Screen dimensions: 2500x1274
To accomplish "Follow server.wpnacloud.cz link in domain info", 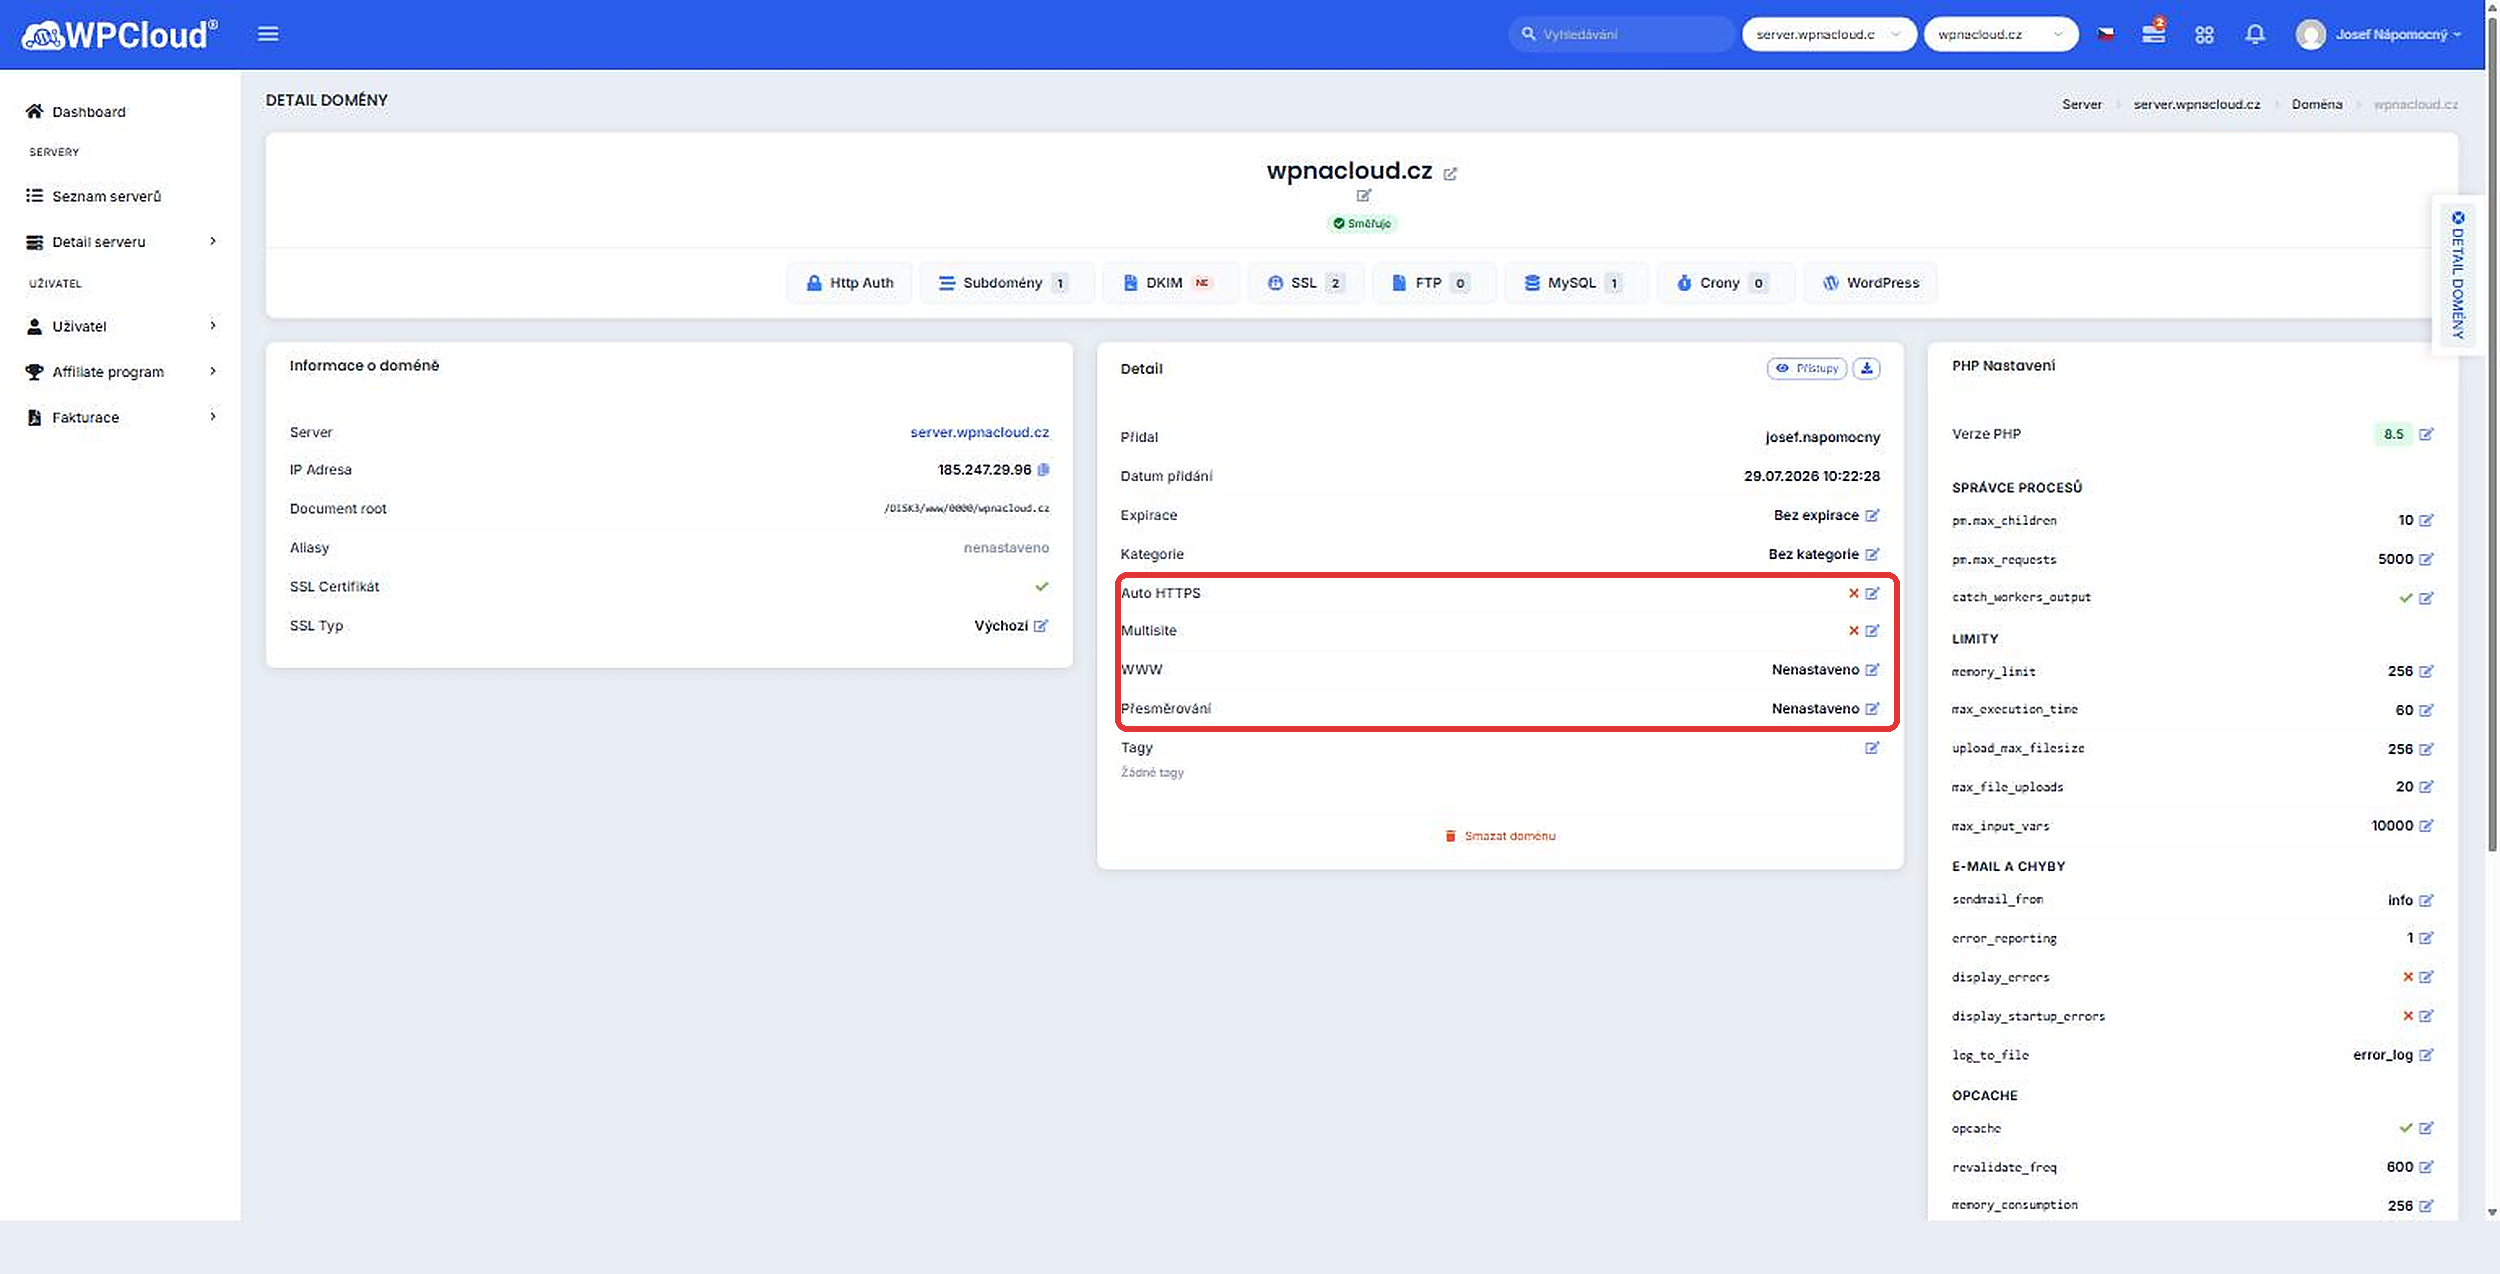I will (979, 433).
